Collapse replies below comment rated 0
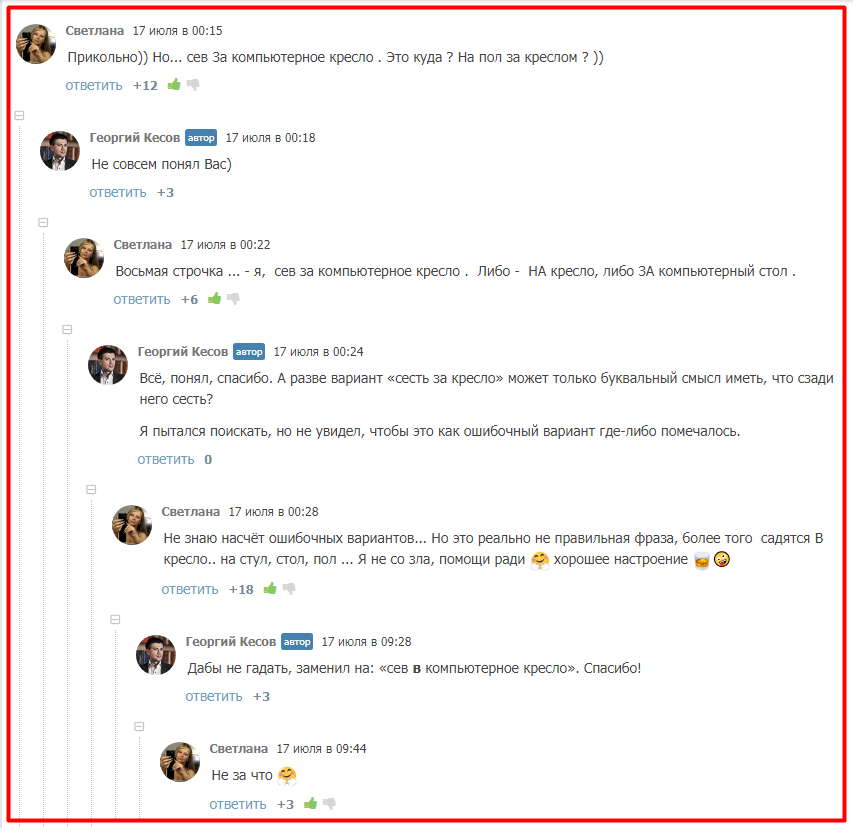The image size is (853, 828). point(91,490)
